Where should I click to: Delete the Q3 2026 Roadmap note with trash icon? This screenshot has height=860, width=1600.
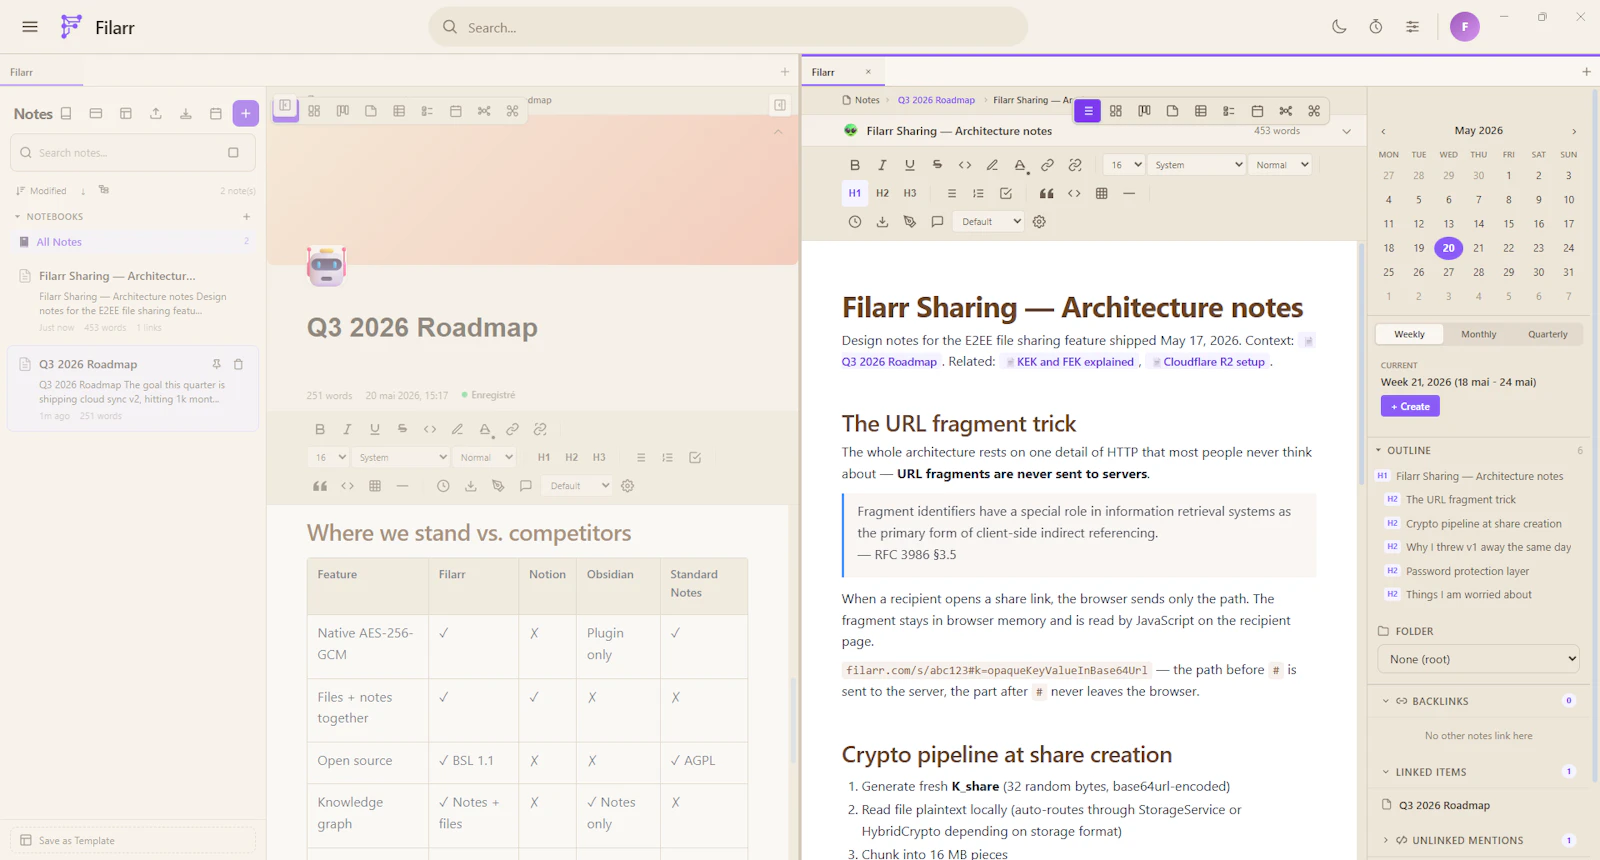[x=238, y=364]
